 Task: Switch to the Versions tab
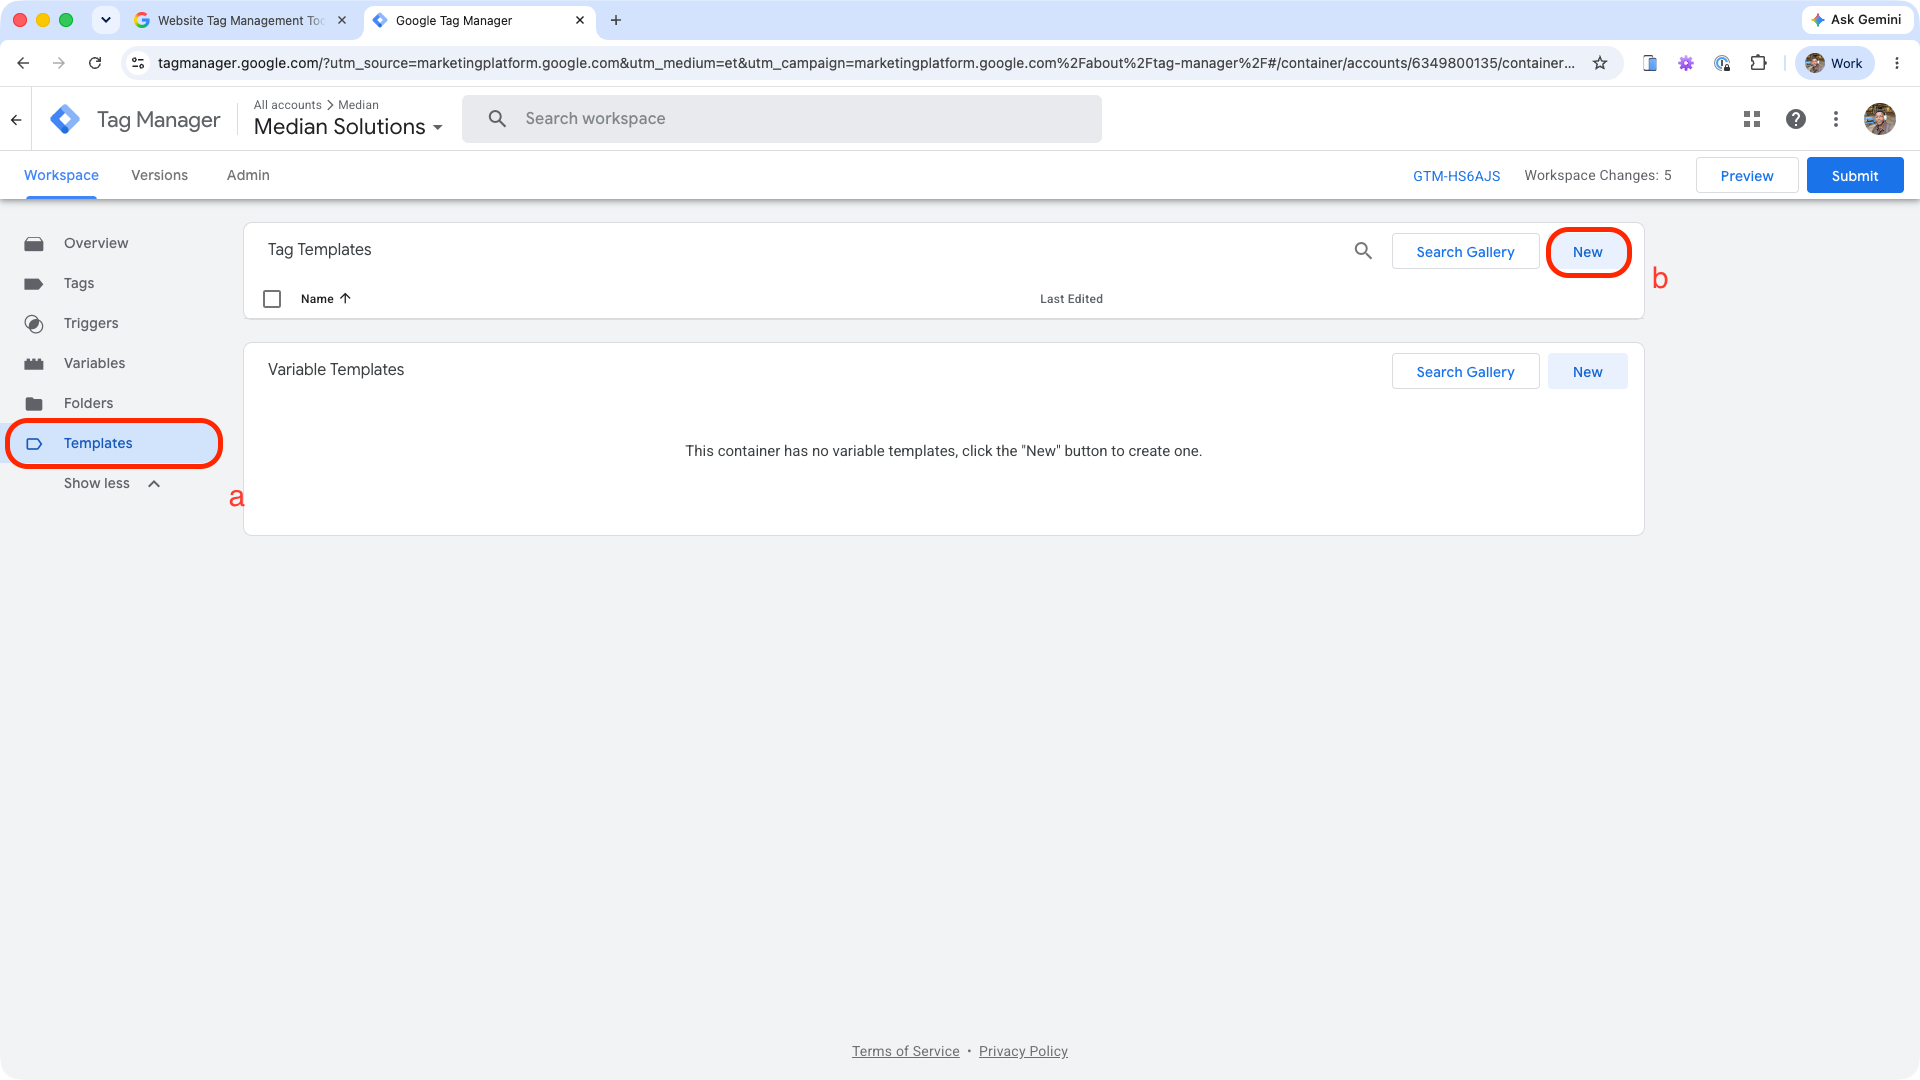click(159, 175)
